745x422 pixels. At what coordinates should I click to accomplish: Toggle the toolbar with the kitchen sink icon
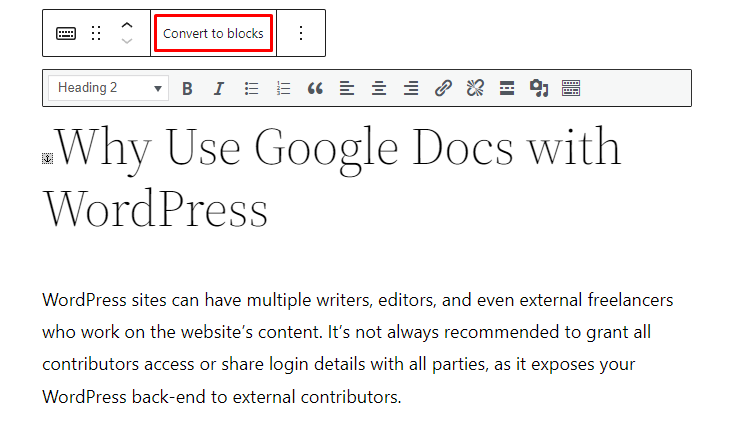pos(571,88)
